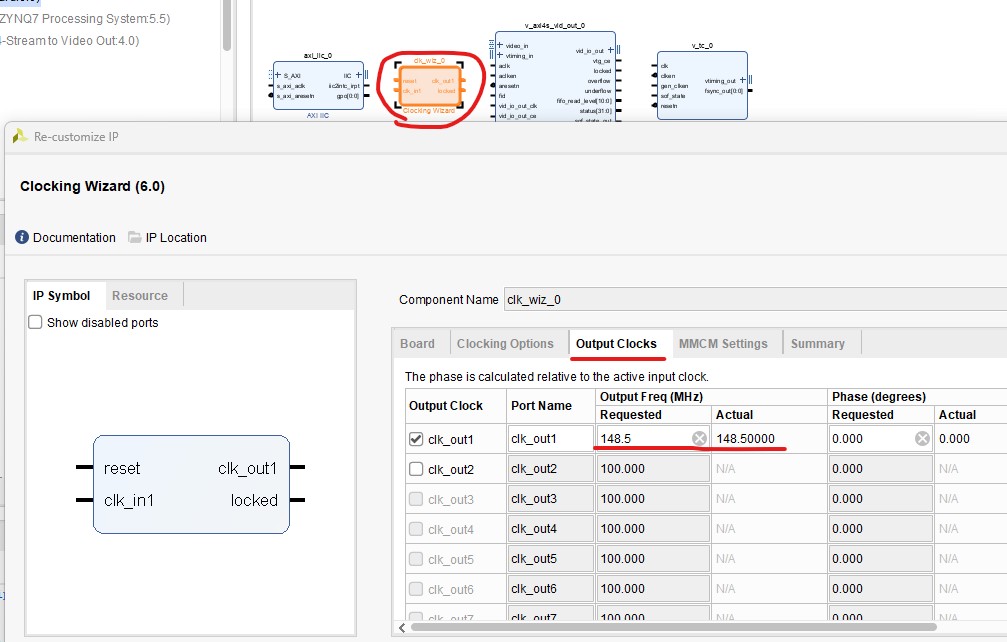Open the Clocking Options tab

pos(505,344)
